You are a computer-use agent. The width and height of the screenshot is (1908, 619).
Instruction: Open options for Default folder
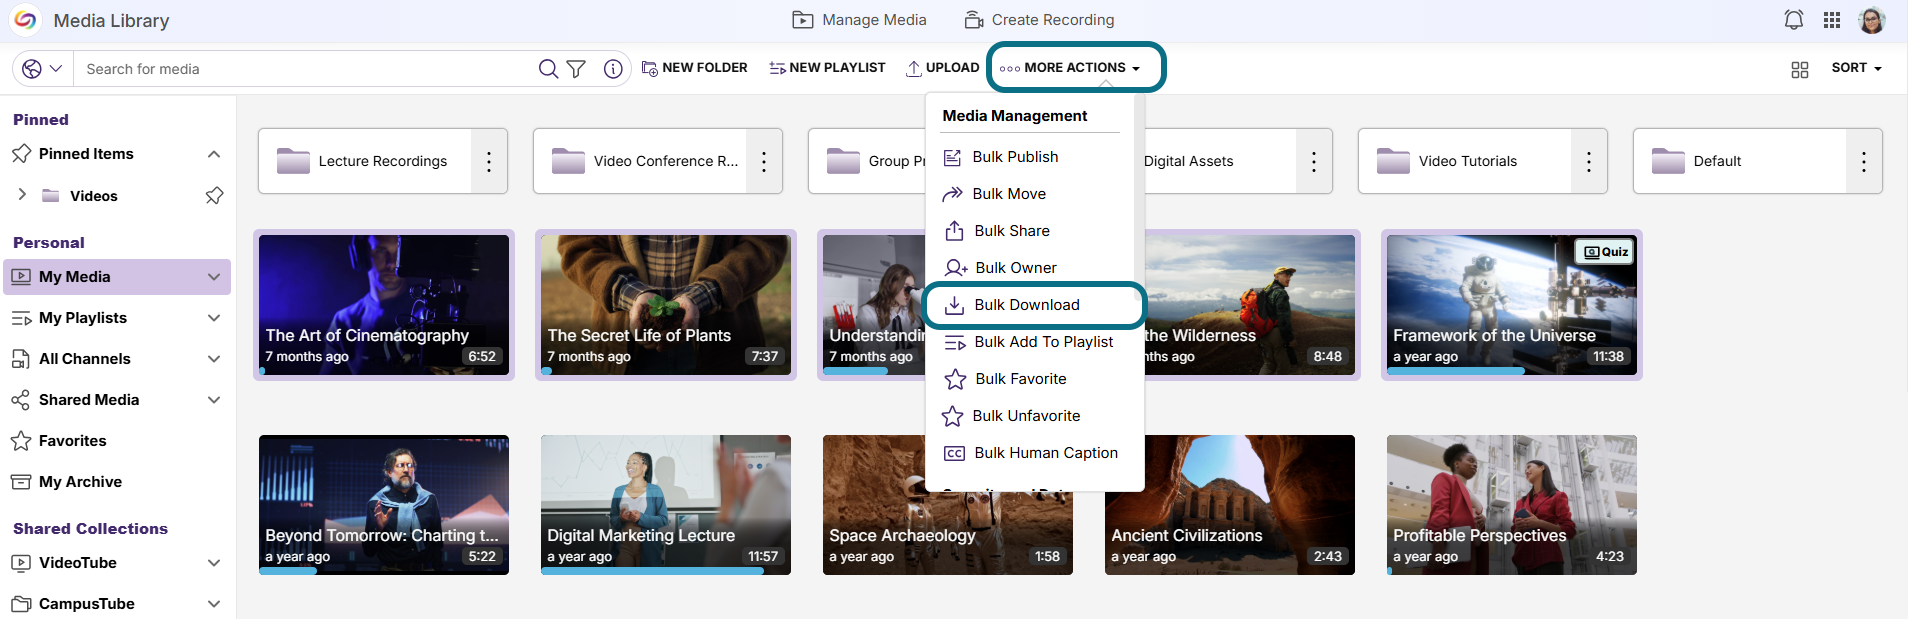pyautogui.click(x=1864, y=161)
